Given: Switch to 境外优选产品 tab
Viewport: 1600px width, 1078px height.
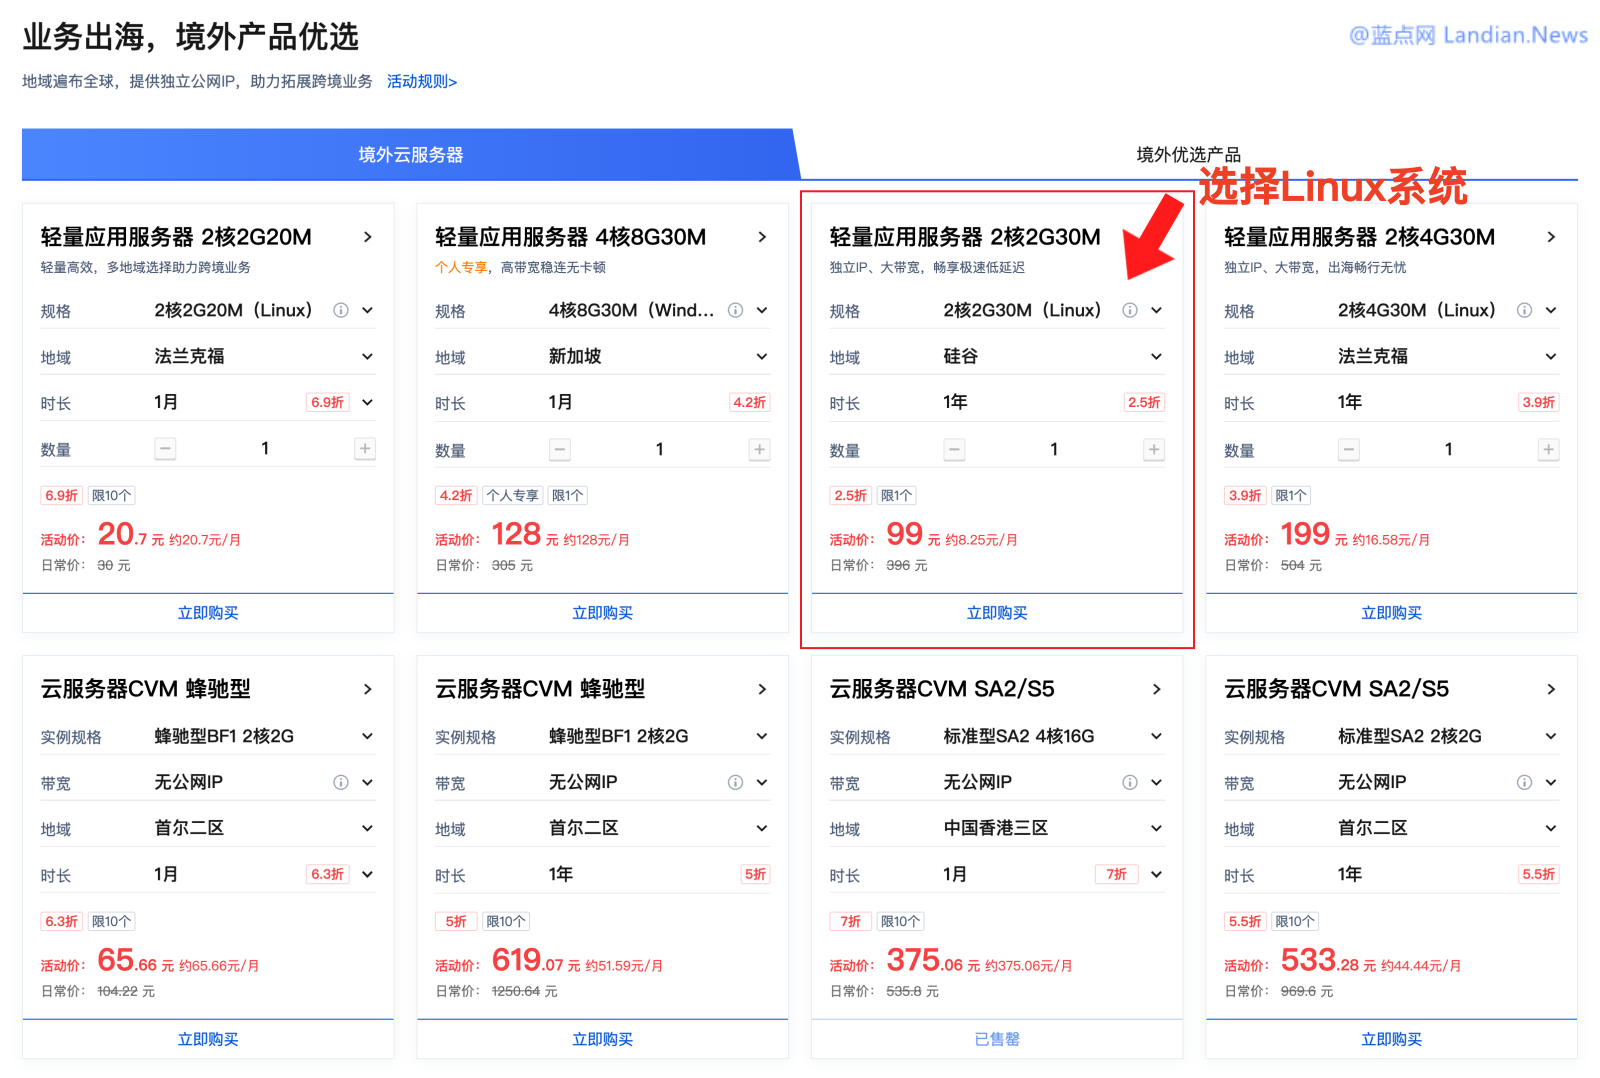Looking at the screenshot, I should (1188, 155).
